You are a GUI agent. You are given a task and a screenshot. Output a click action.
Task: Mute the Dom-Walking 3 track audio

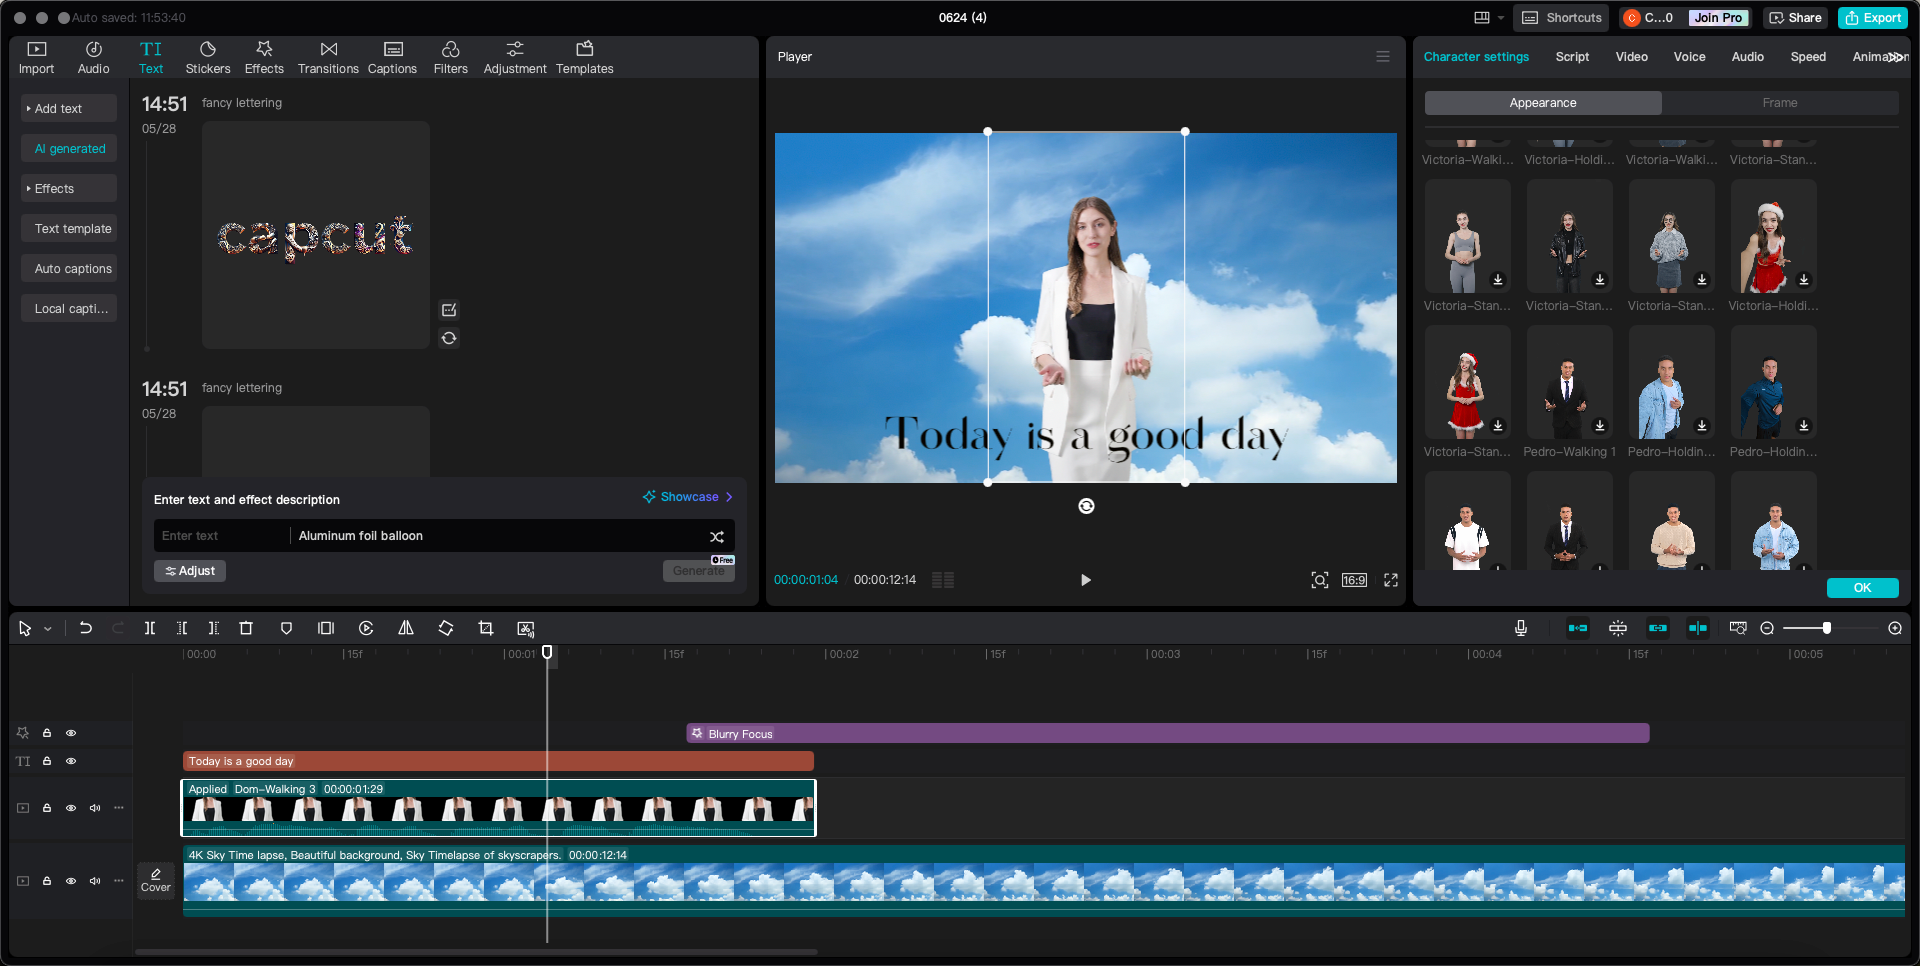click(x=94, y=808)
